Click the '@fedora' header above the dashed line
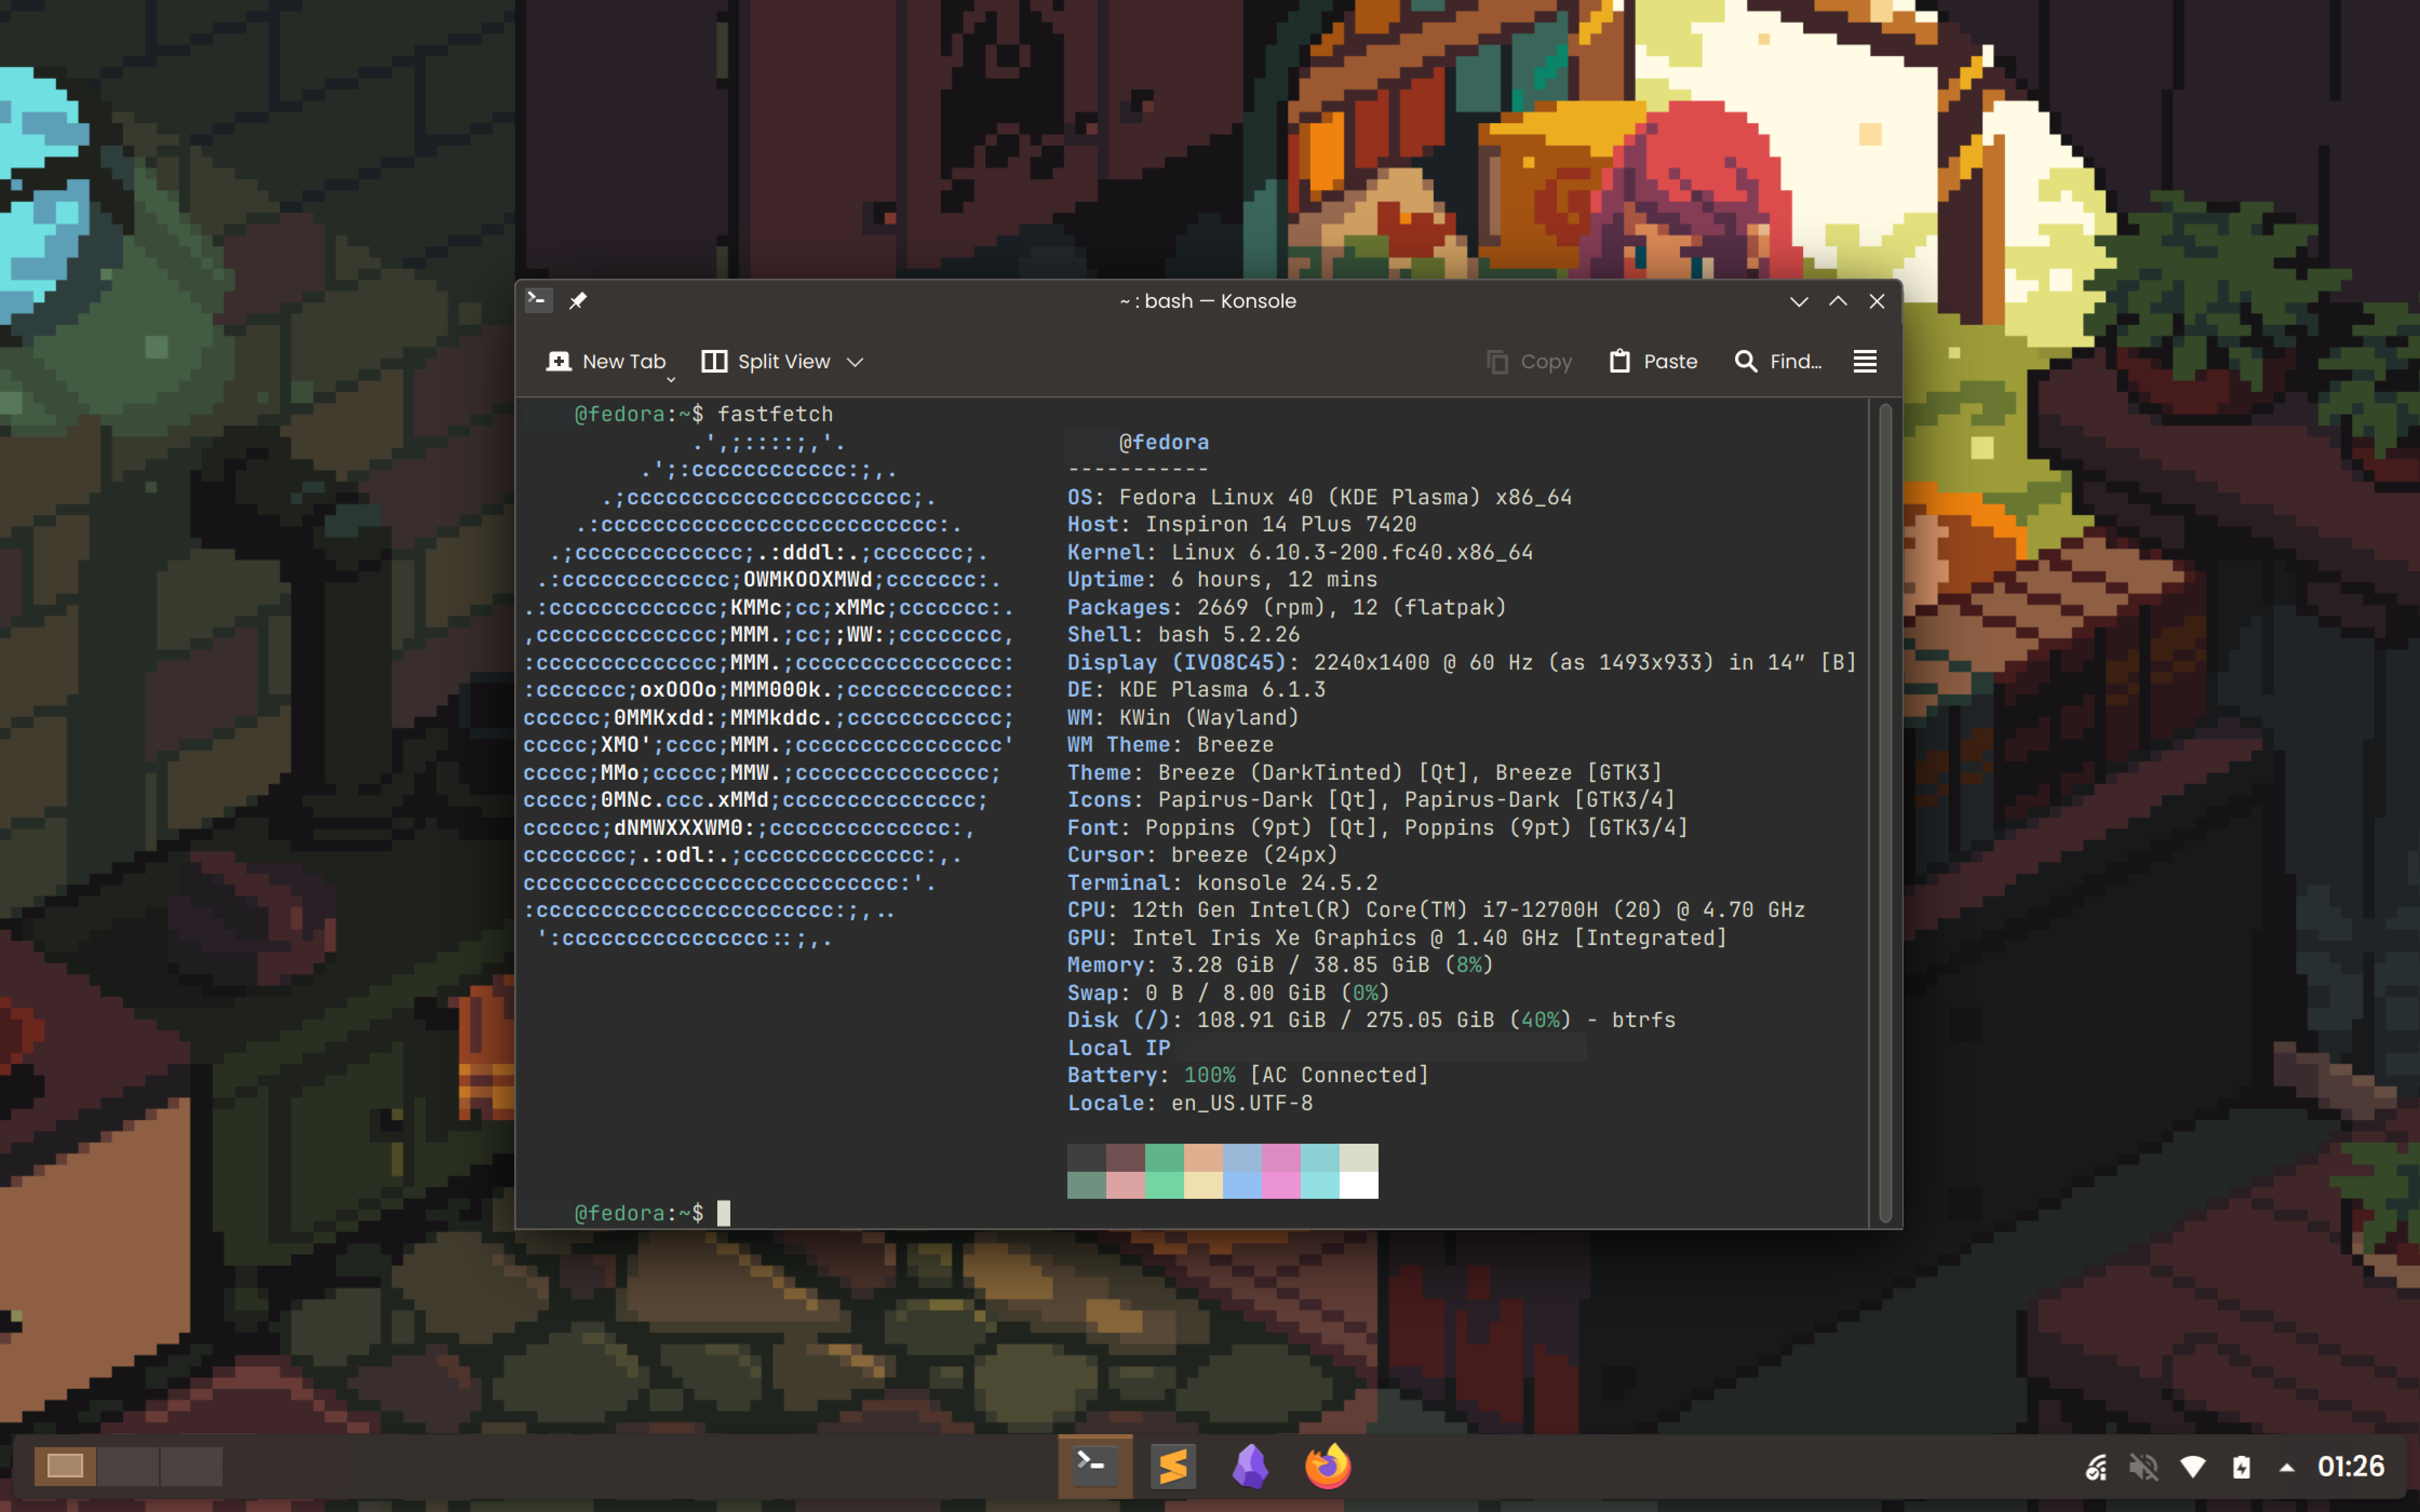Screen dimensions: 2420x1512 click(1164, 442)
